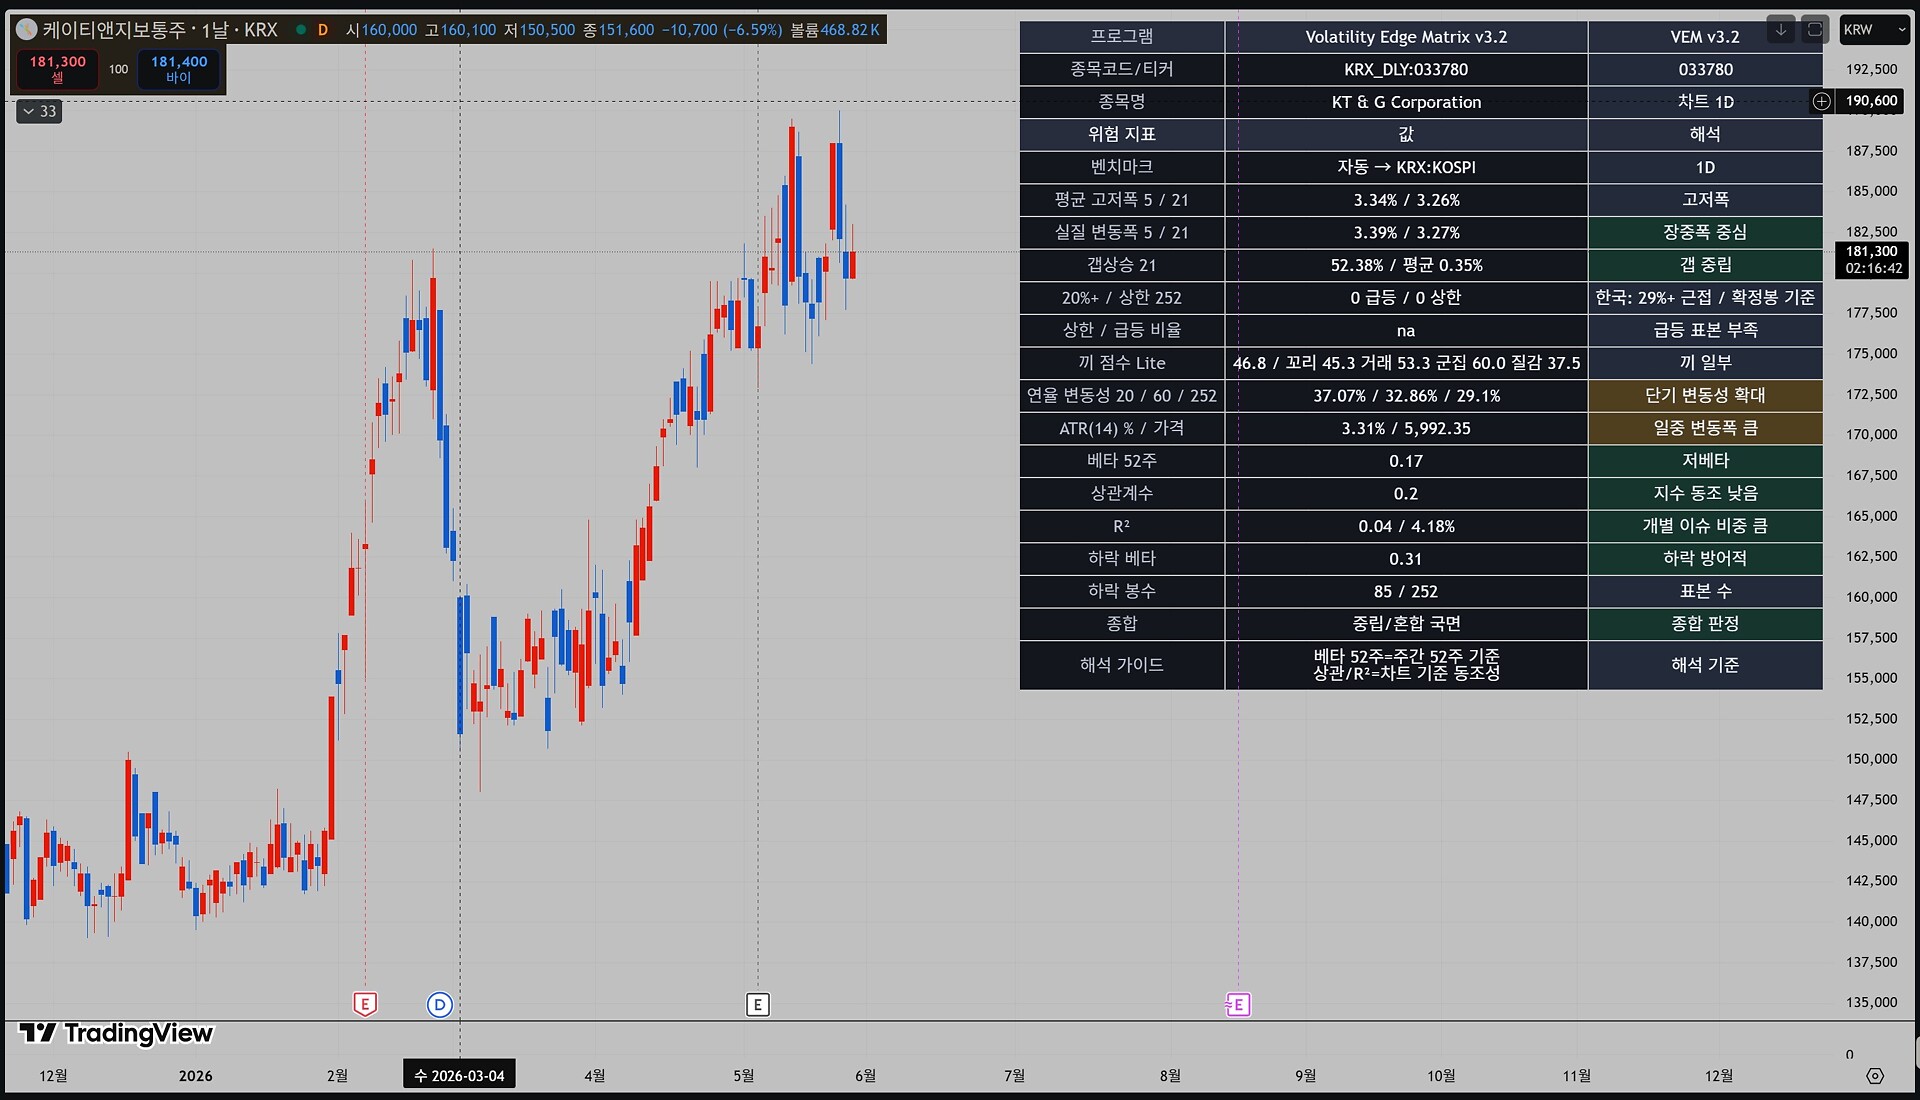
Task: Click the 2026 year label on time axis
Action: pyautogui.click(x=195, y=1076)
